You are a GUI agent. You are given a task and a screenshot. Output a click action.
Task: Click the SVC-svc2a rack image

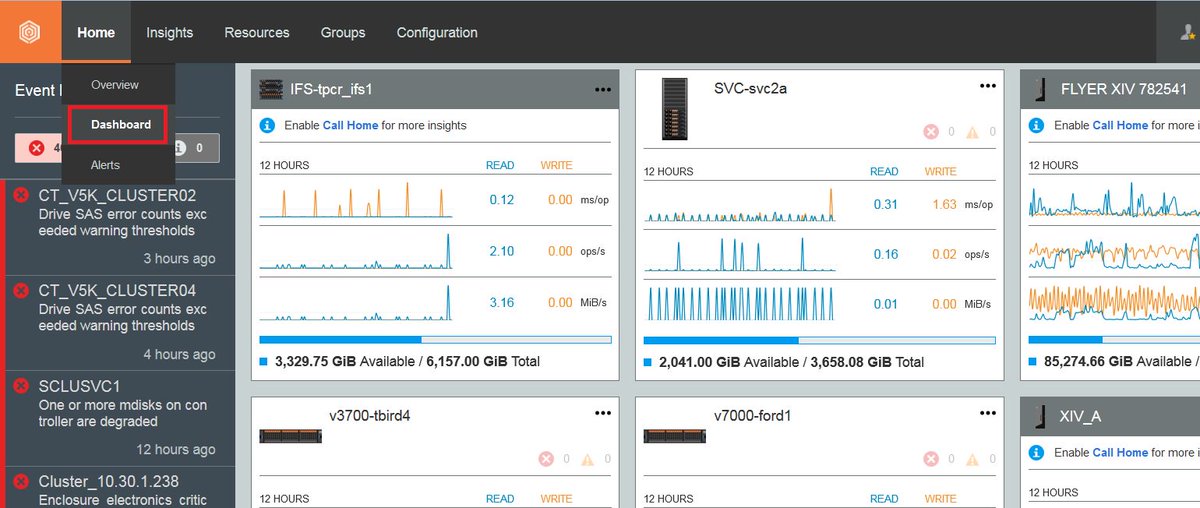tap(675, 108)
